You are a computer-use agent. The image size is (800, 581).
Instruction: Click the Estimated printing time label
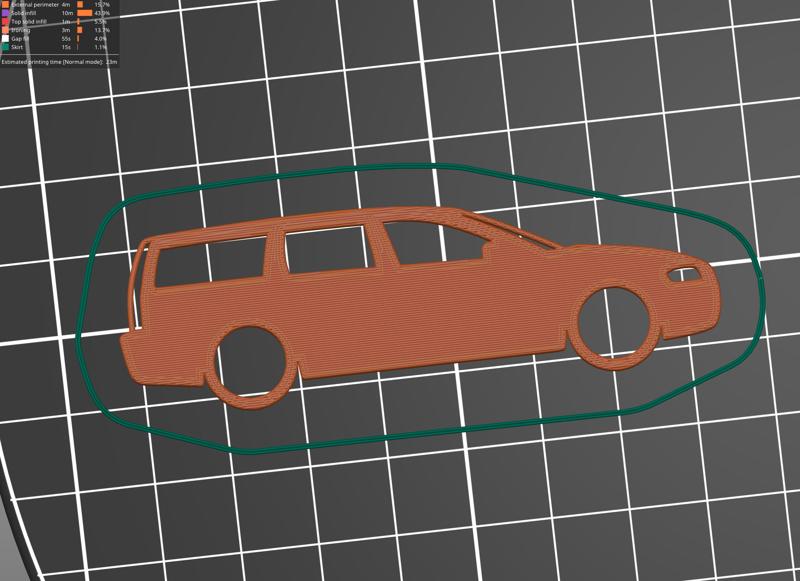(x=57, y=60)
